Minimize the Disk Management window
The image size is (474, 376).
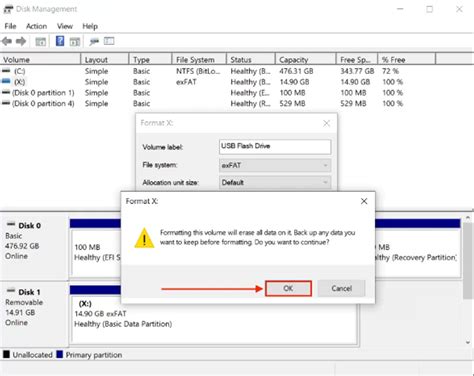point(400,9)
